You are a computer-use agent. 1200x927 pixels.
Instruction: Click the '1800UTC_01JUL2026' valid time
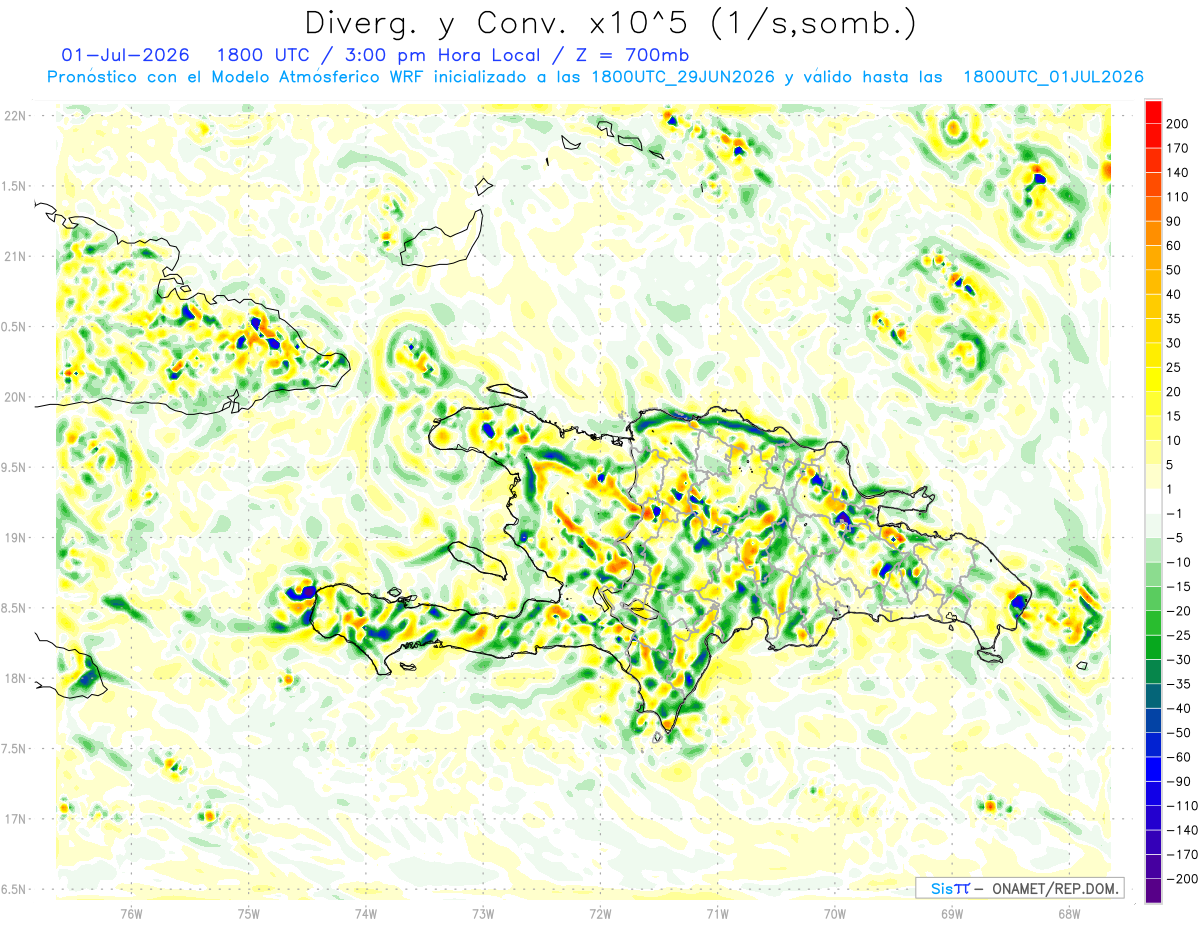pos(1053,77)
